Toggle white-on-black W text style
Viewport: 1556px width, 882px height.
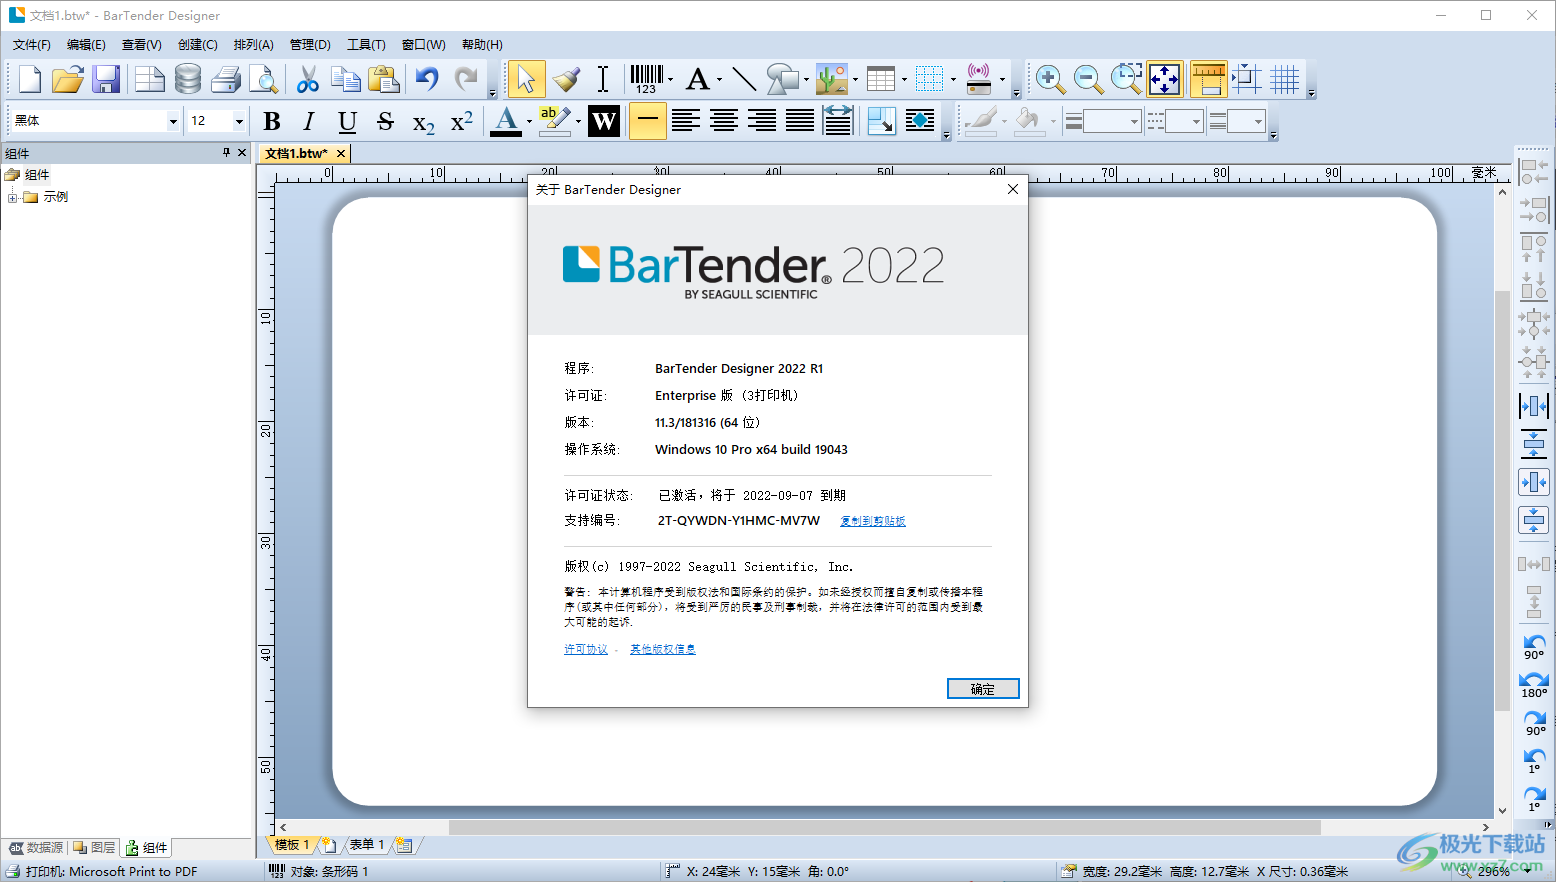[x=604, y=121]
